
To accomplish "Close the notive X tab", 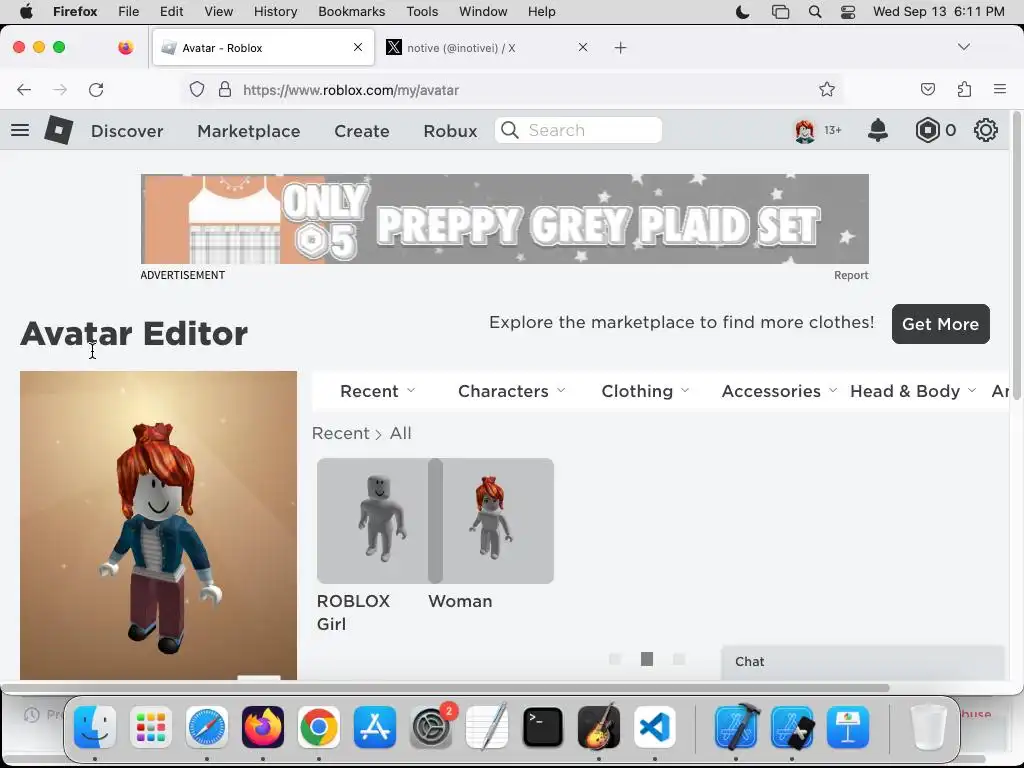I will [x=583, y=47].
